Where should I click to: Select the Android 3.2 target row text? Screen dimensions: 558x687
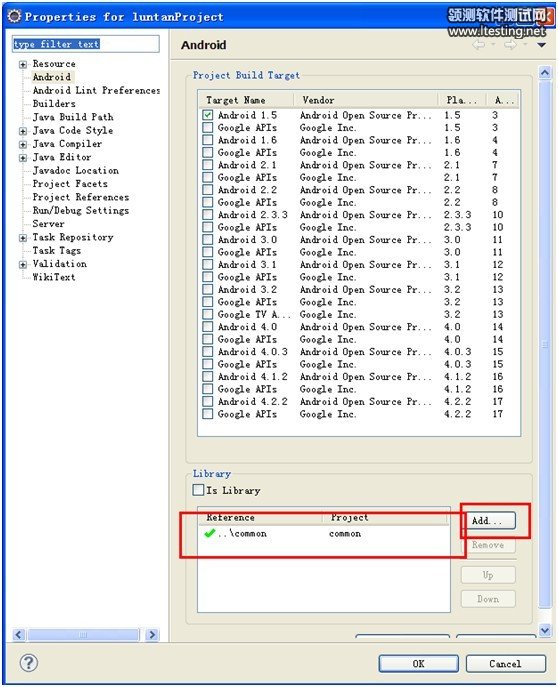pyautogui.click(x=247, y=289)
